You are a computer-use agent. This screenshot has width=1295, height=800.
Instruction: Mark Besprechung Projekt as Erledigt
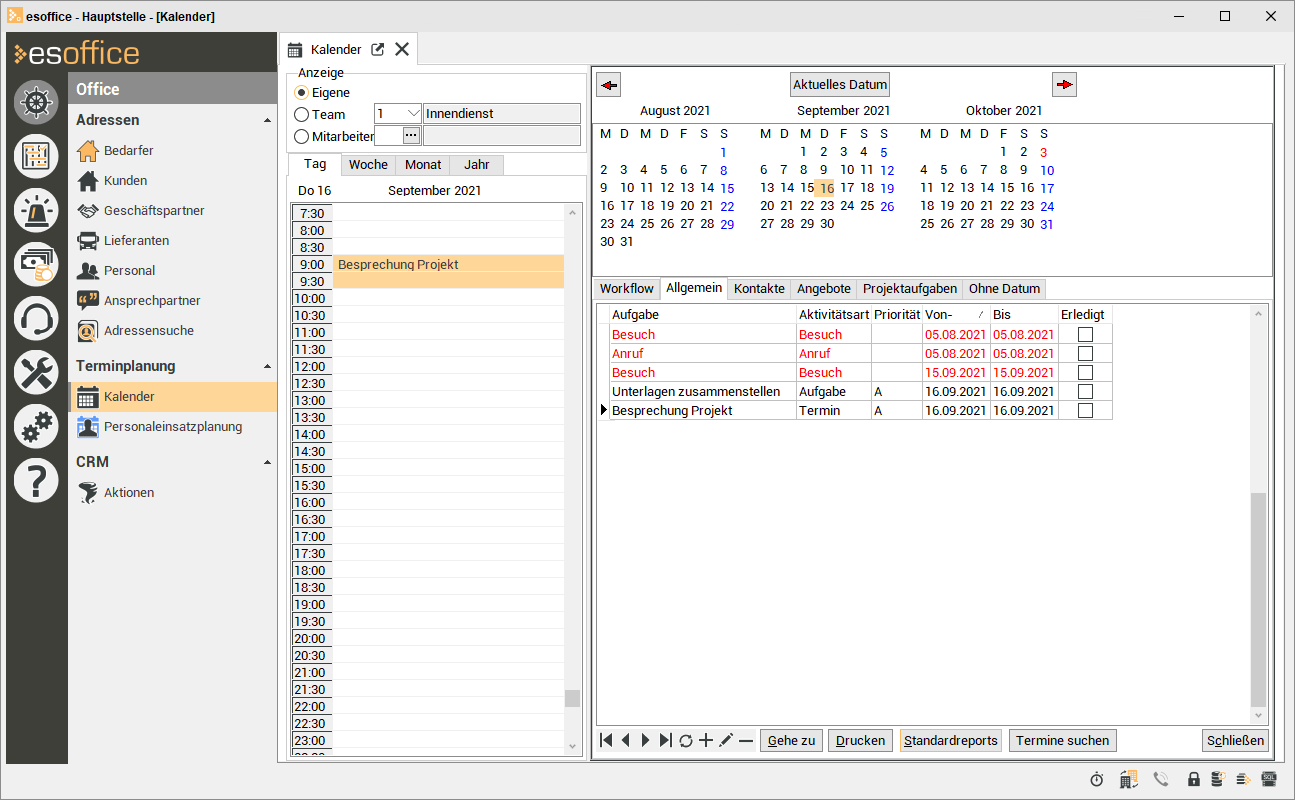(x=1085, y=411)
